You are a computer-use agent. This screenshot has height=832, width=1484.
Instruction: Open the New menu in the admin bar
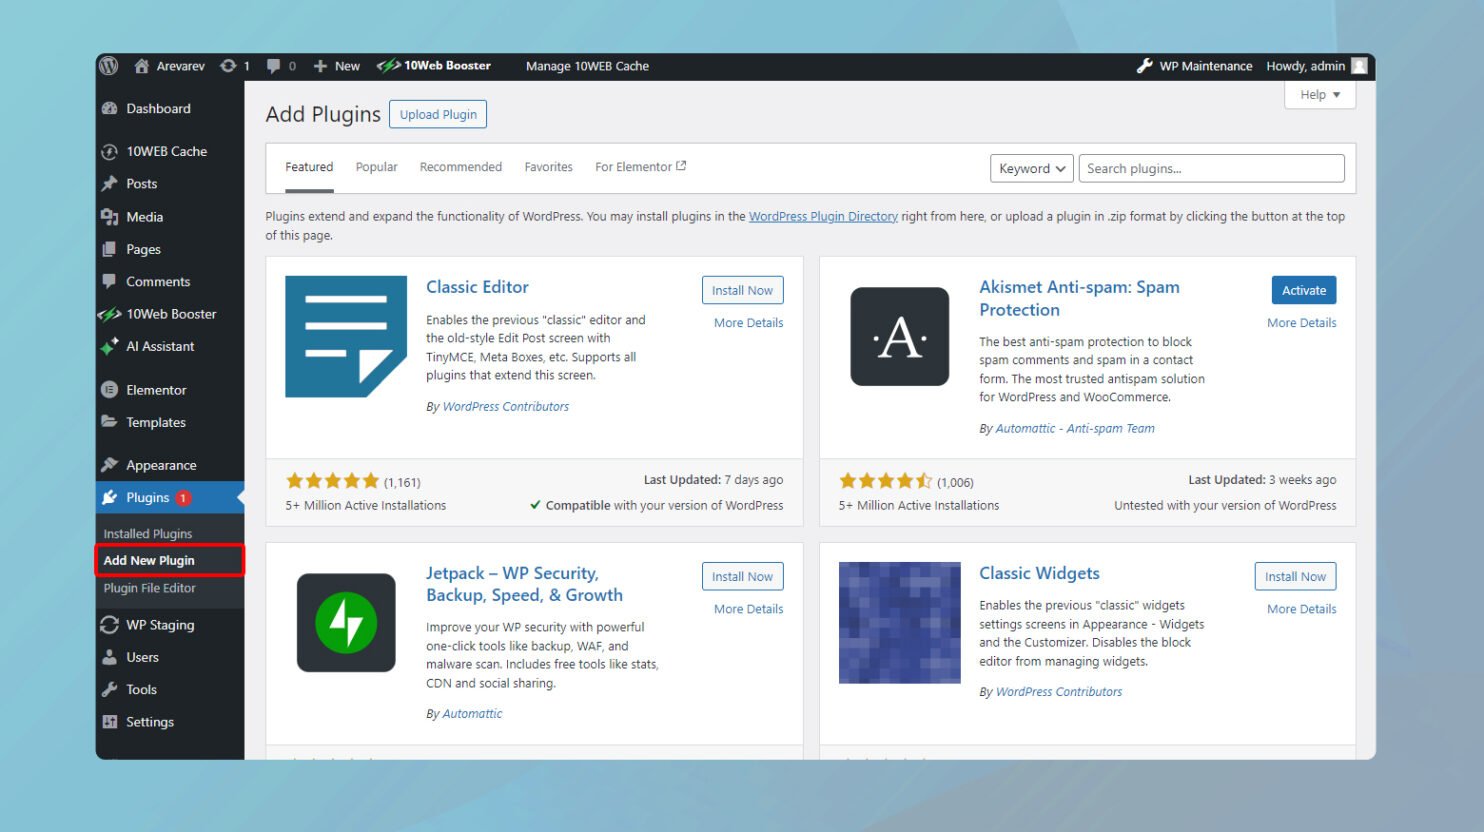336,65
